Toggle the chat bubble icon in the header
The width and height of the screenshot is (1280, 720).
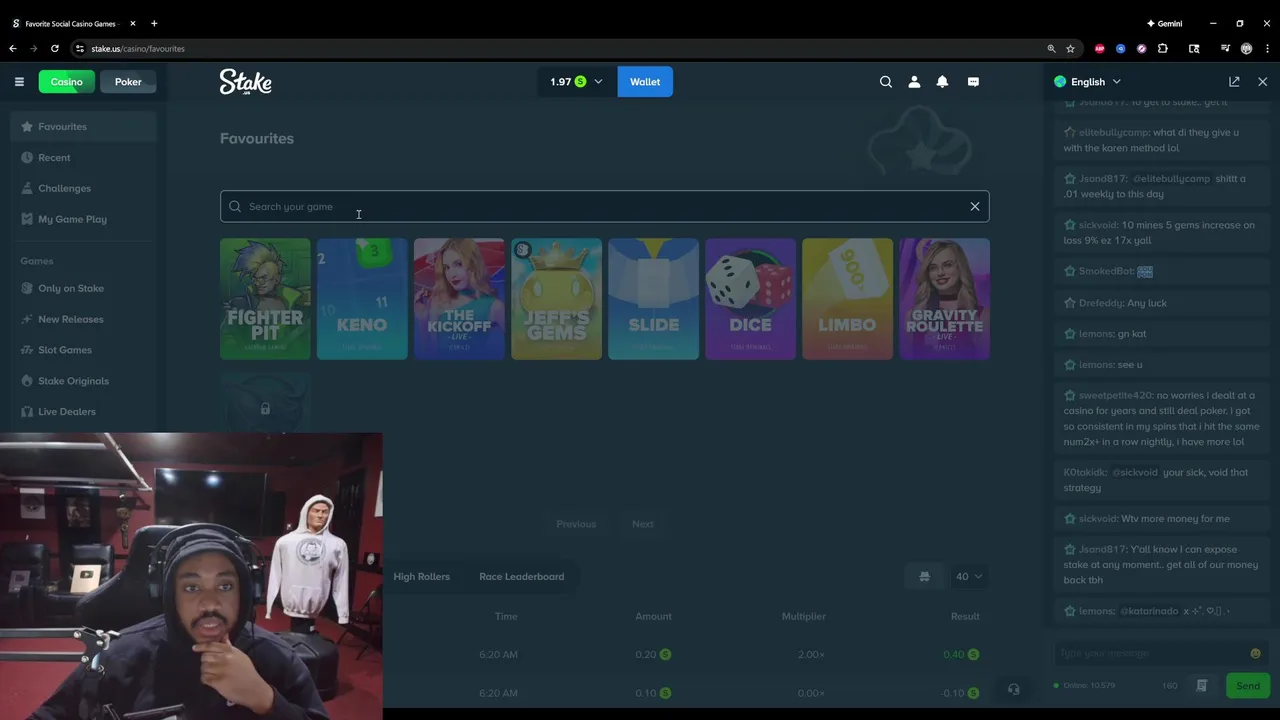973,82
